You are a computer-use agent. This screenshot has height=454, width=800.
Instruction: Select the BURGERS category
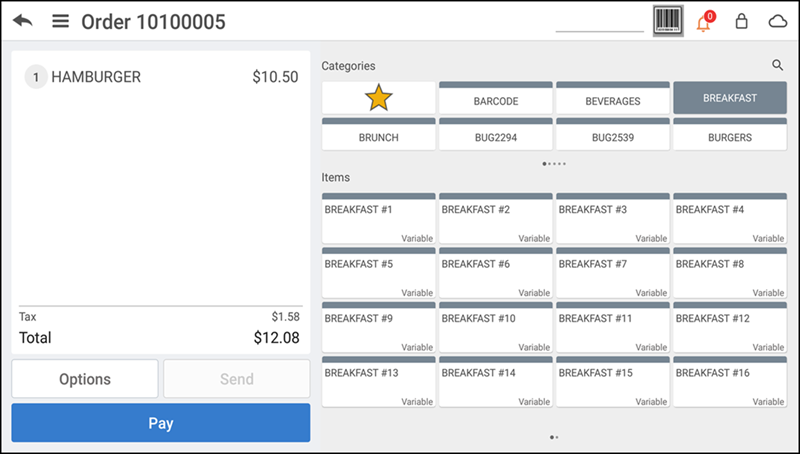(730, 134)
